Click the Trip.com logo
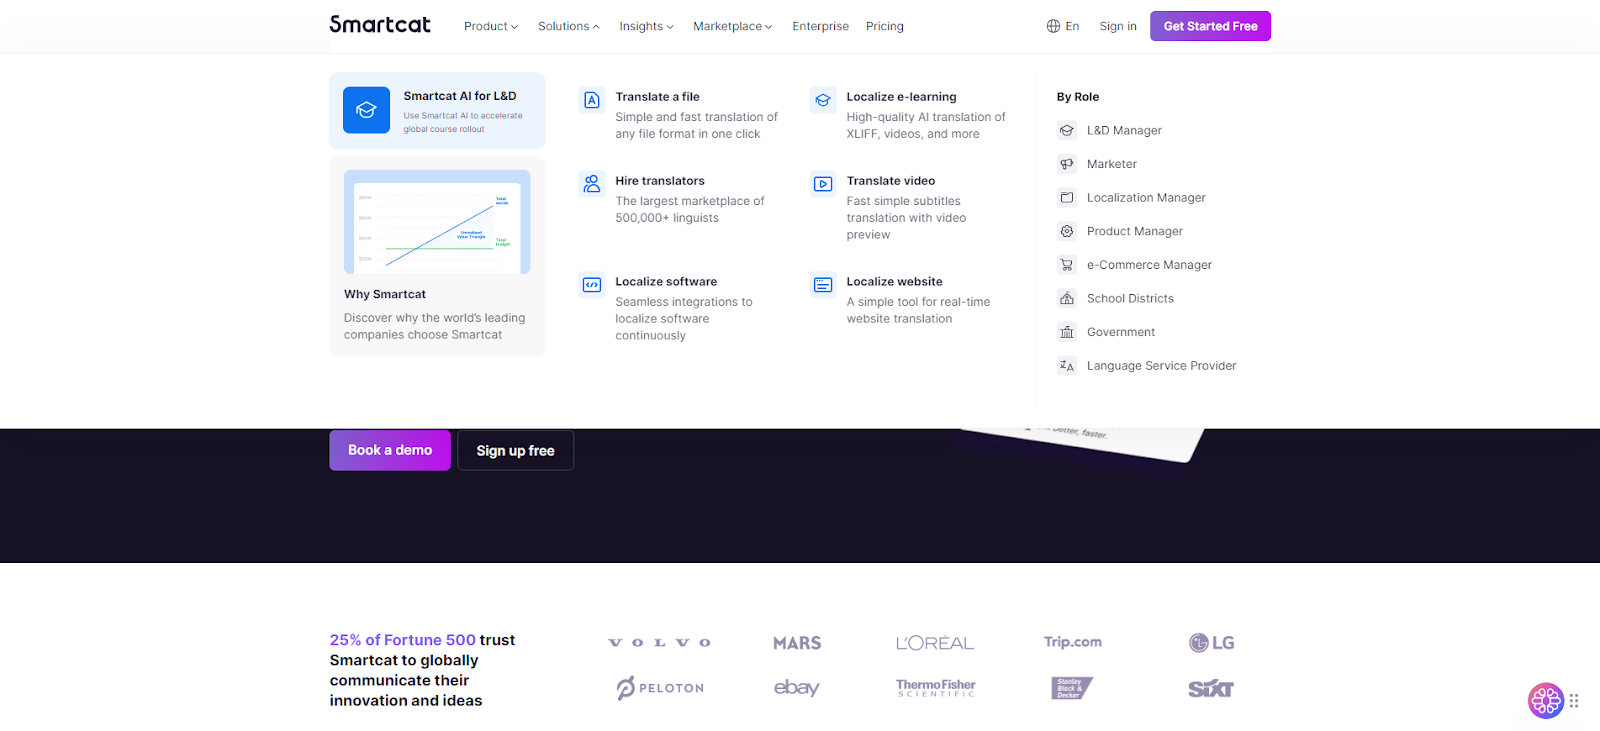Viewport: 1600px width, 731px height. click(1073, 642)
